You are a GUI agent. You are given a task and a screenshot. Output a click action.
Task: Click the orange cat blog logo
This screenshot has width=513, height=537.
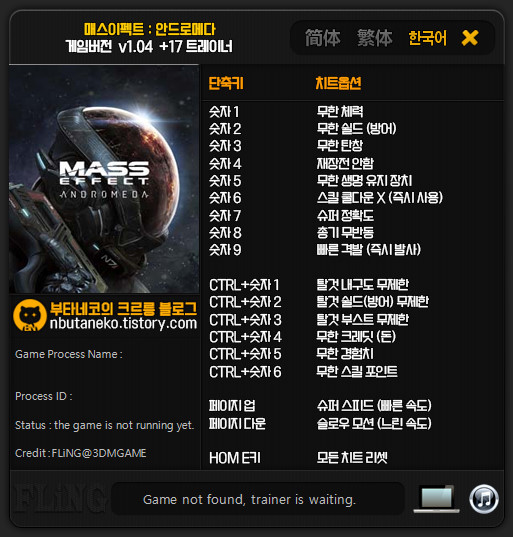click(x=30, y=315)
